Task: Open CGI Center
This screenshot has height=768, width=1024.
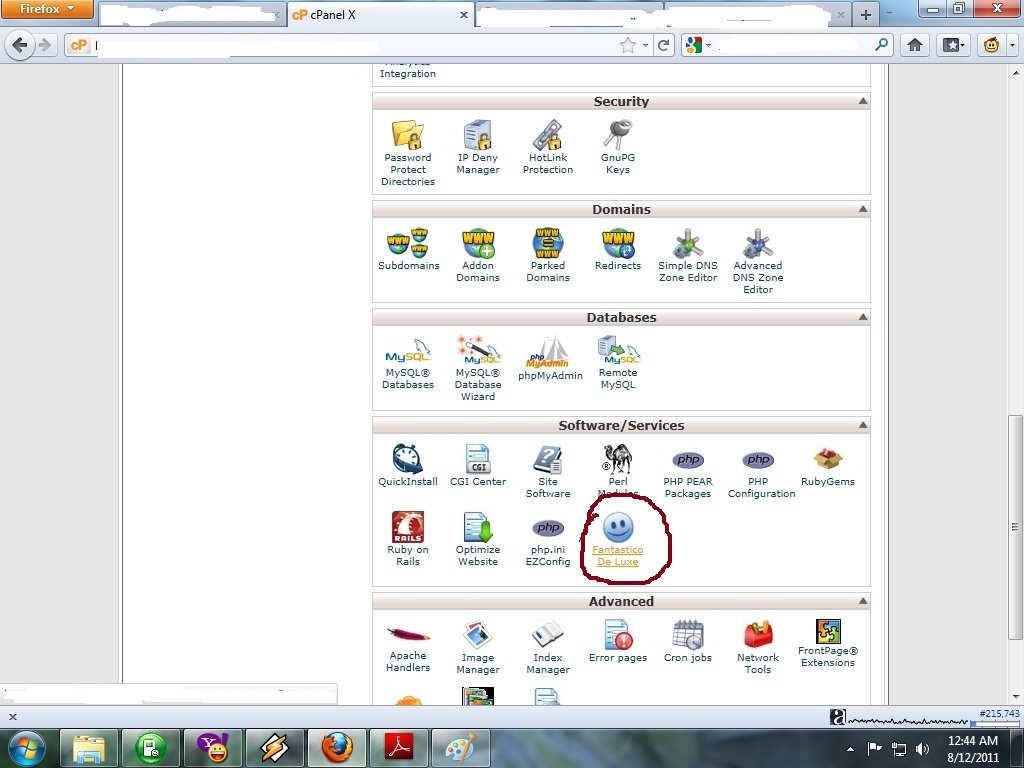Action: [477, 466]
